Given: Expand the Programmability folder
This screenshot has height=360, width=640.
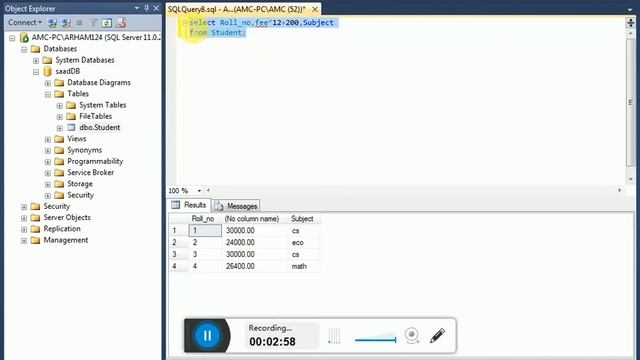Looking at the screenshot, I should pos(48,162).
